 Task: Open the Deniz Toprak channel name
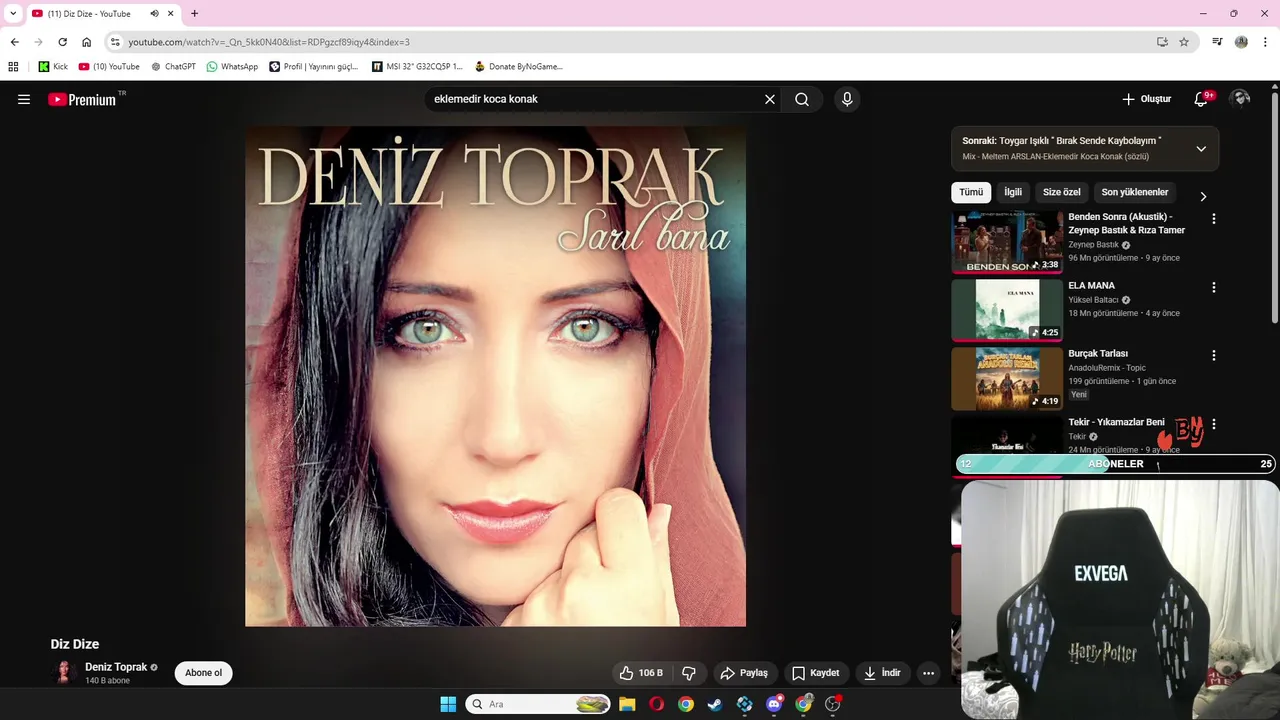coord(116,667)
